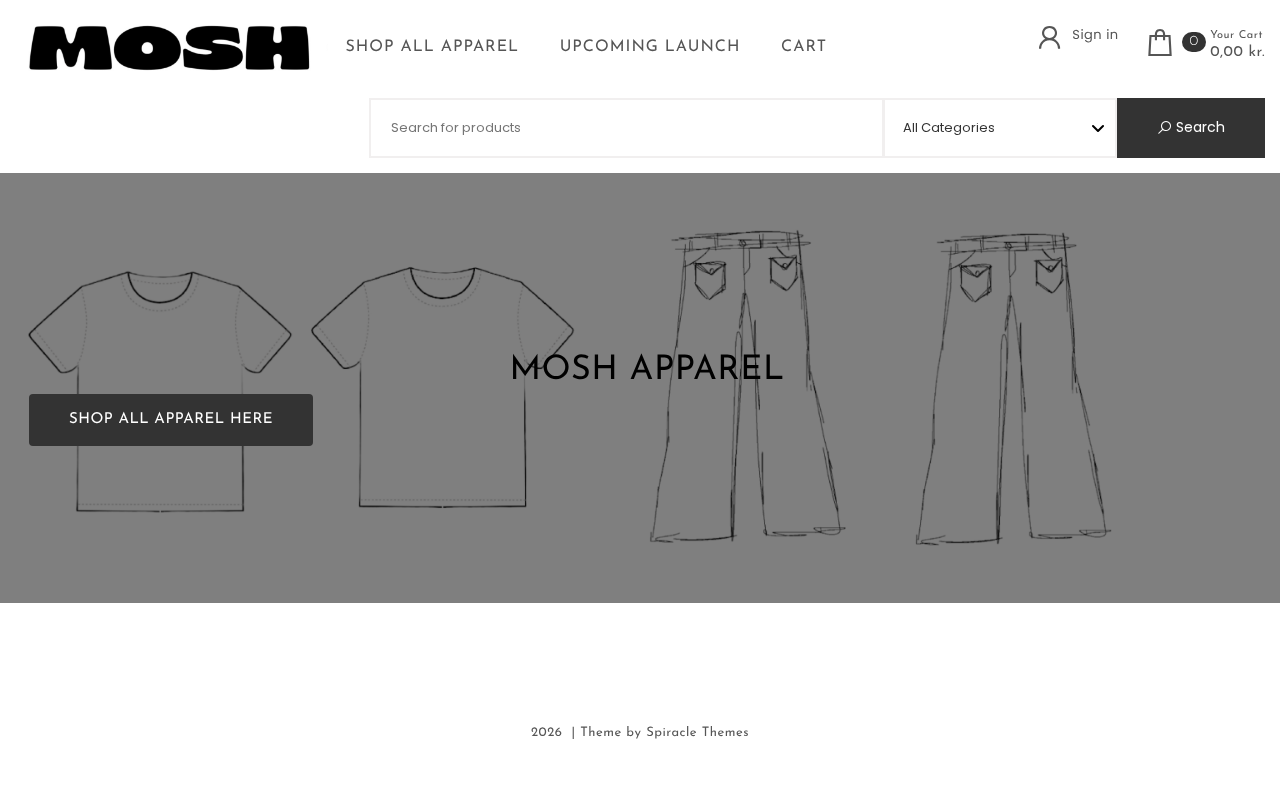The image size is (1280, 800).
Task: Go to the CART menu item
Action: pos(804,47)
